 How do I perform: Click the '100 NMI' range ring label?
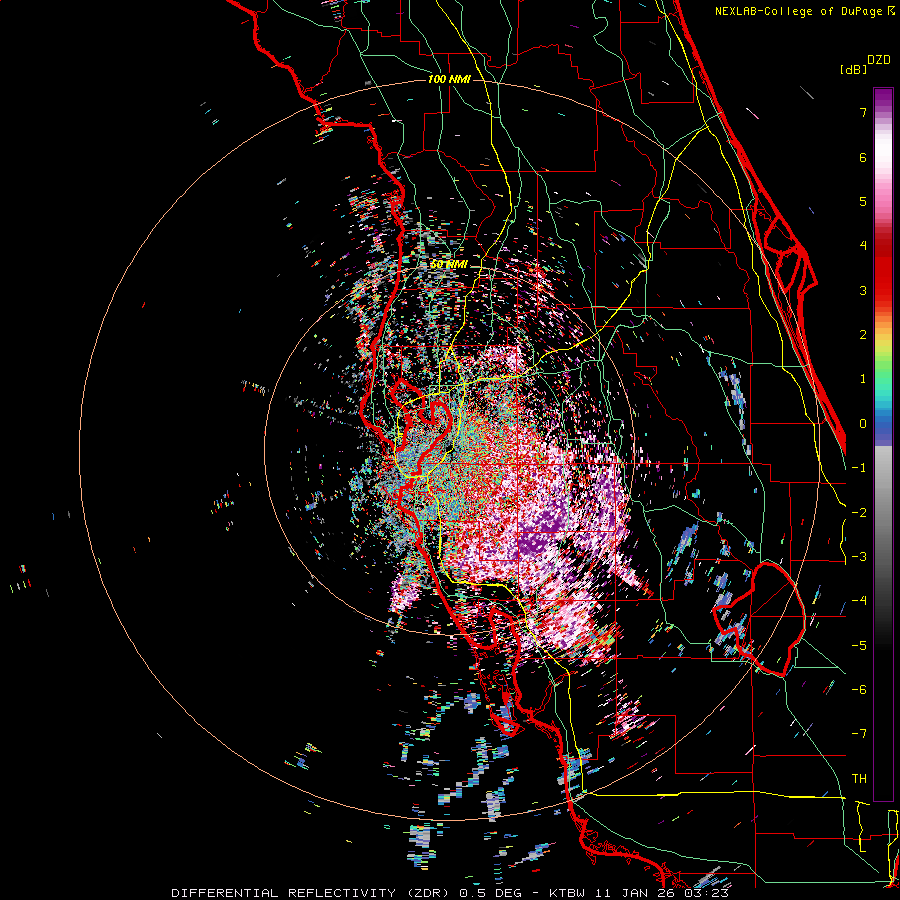click(x=449, y=79)
